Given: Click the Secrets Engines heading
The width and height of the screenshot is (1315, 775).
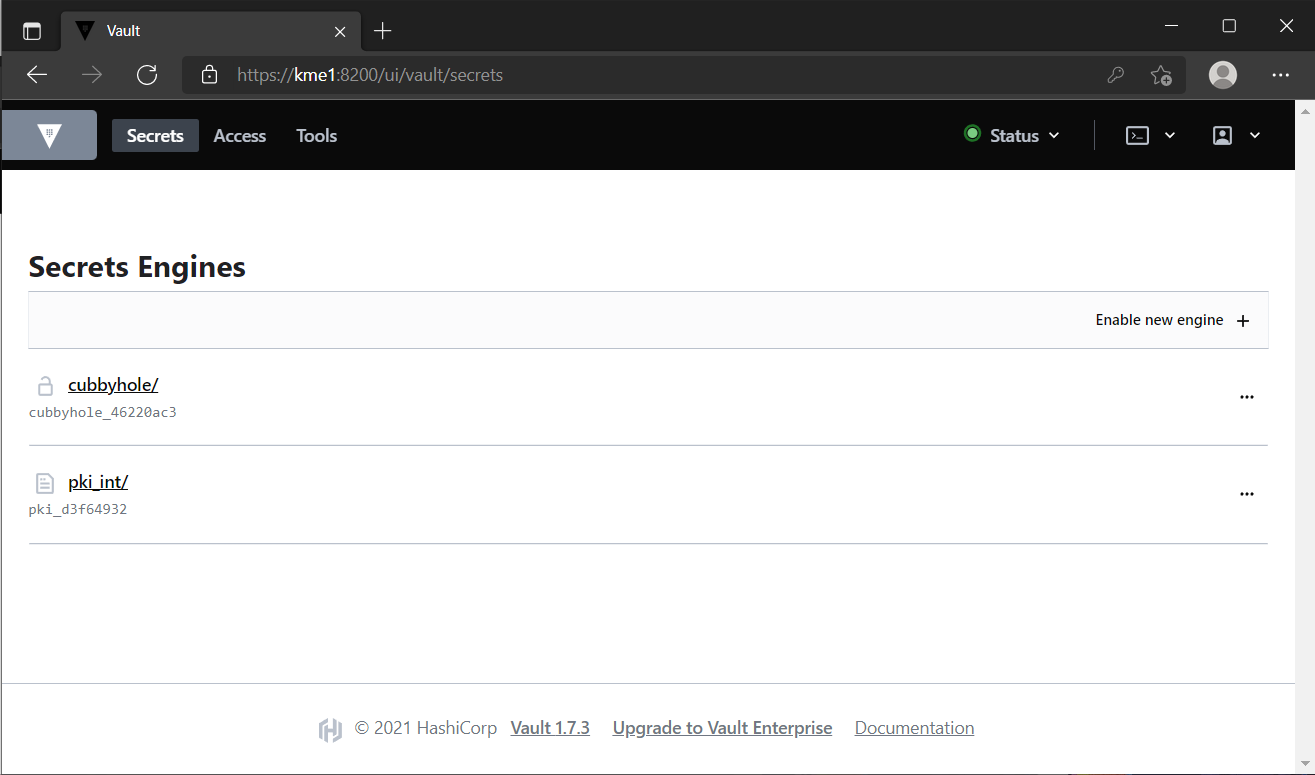Looking at the screenshot, I should point(137,267).
